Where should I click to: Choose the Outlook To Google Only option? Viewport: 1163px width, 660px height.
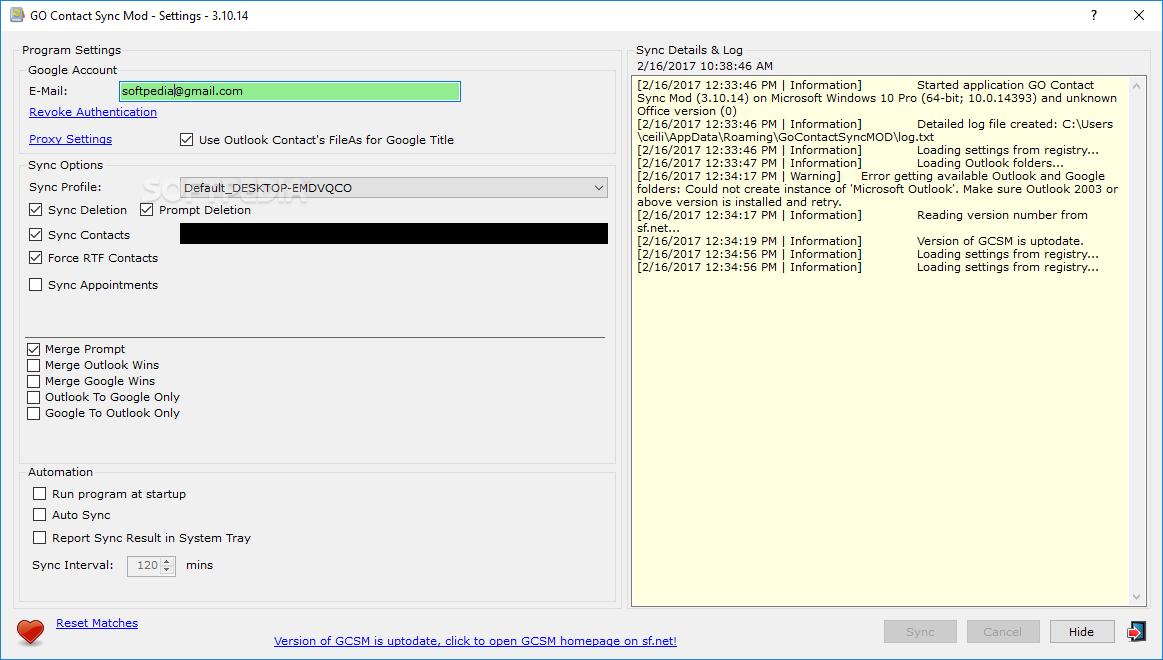pyautogui.click(x=33, y=397)
